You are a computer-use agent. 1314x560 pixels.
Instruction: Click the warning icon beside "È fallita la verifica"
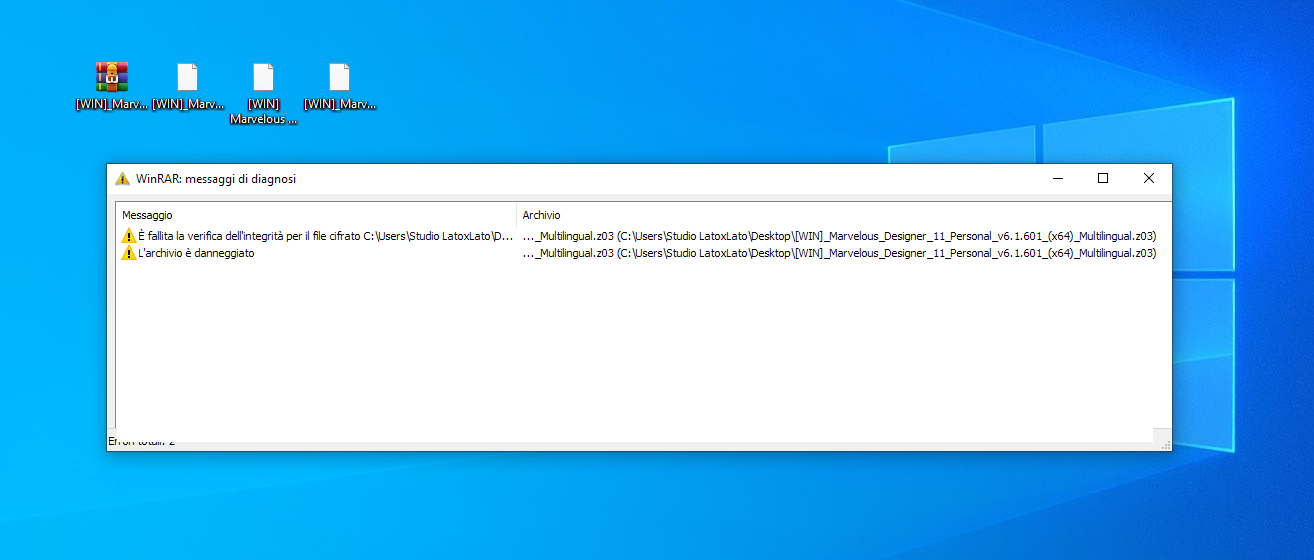[x=129, y=236]
